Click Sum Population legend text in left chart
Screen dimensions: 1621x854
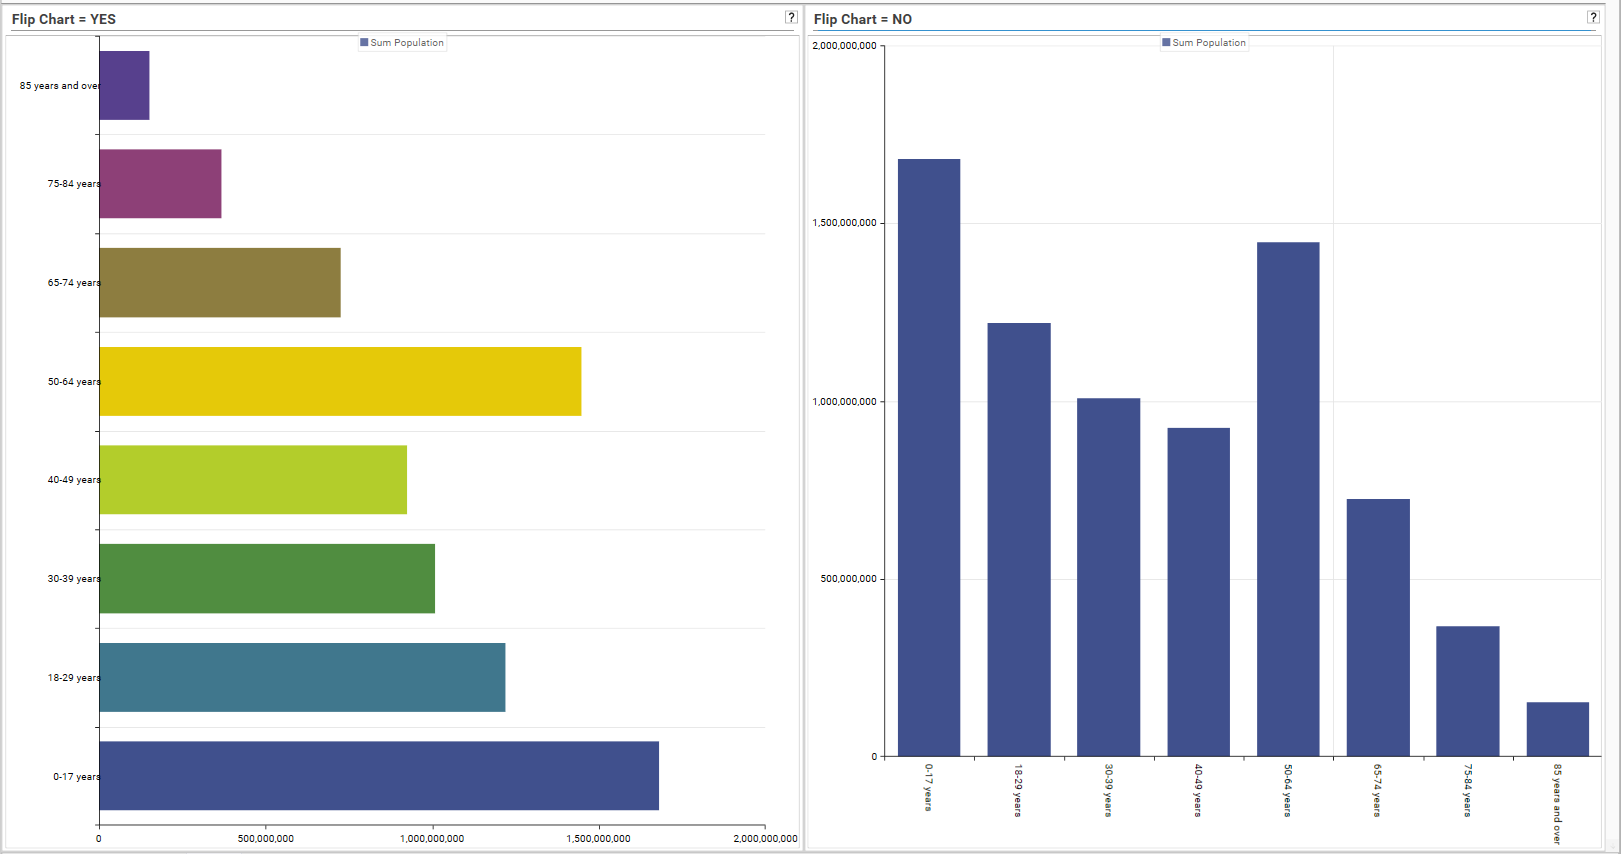coord(407,43)
